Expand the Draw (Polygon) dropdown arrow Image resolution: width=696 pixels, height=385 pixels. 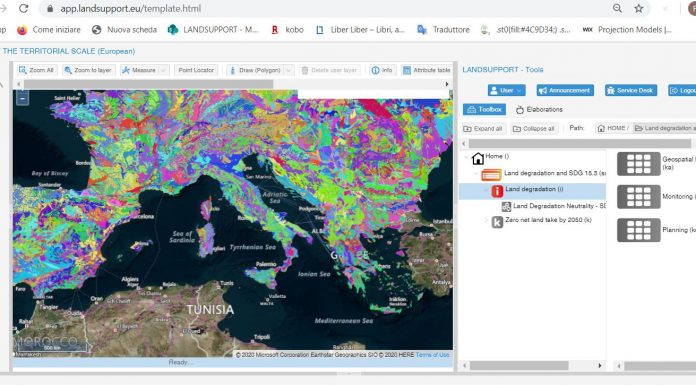coord(289,70)
